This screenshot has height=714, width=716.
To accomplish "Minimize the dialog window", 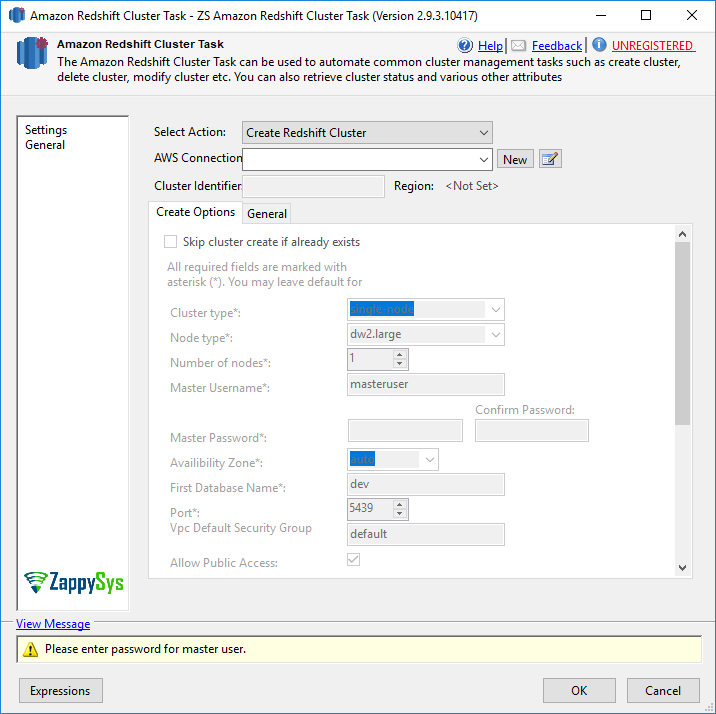I will click(601, 15).
